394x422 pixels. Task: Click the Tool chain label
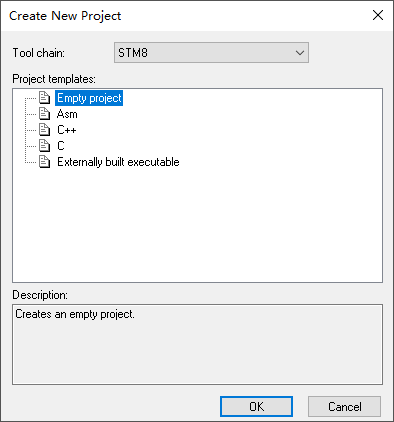[39, 53]
